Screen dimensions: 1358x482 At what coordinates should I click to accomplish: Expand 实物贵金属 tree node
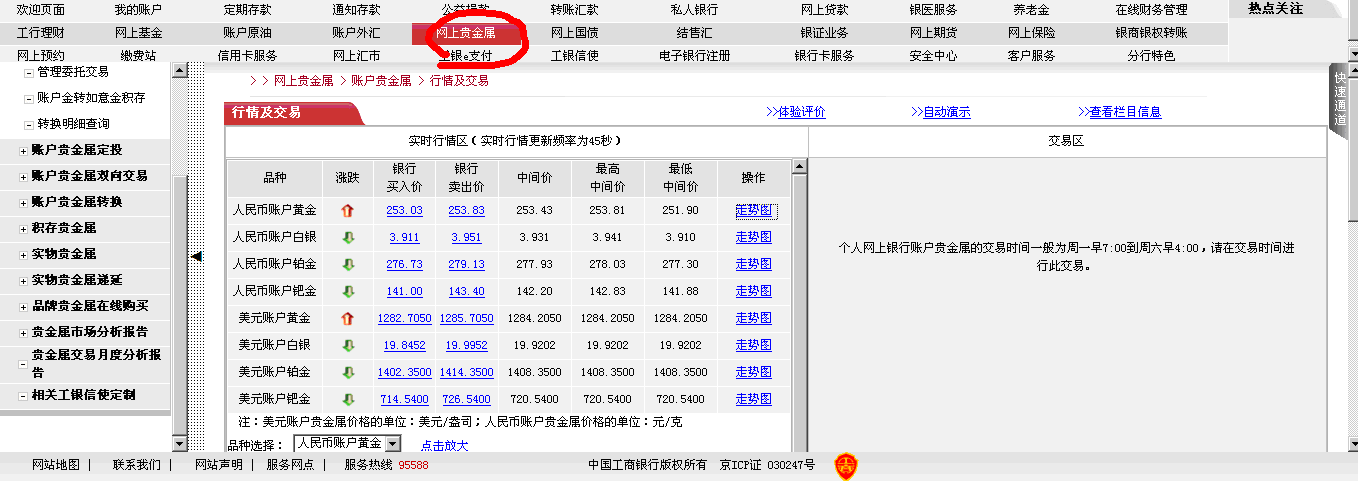pyautogui.click(x=24, y=255)
